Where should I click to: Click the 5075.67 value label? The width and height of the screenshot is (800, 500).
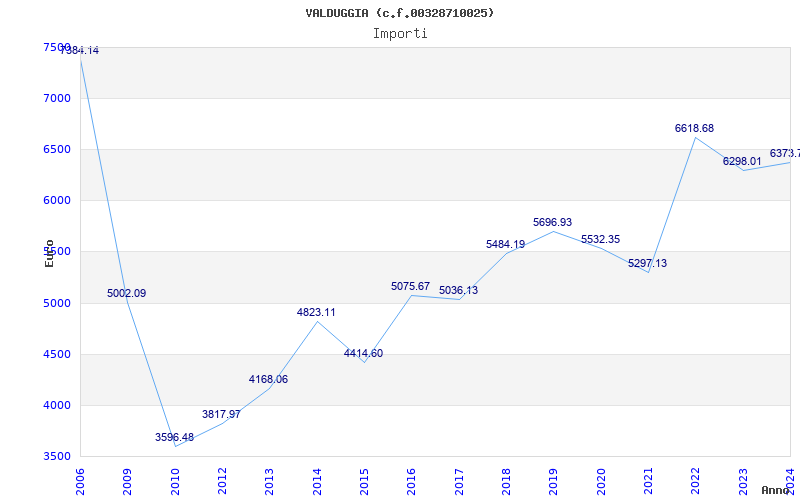410,286
